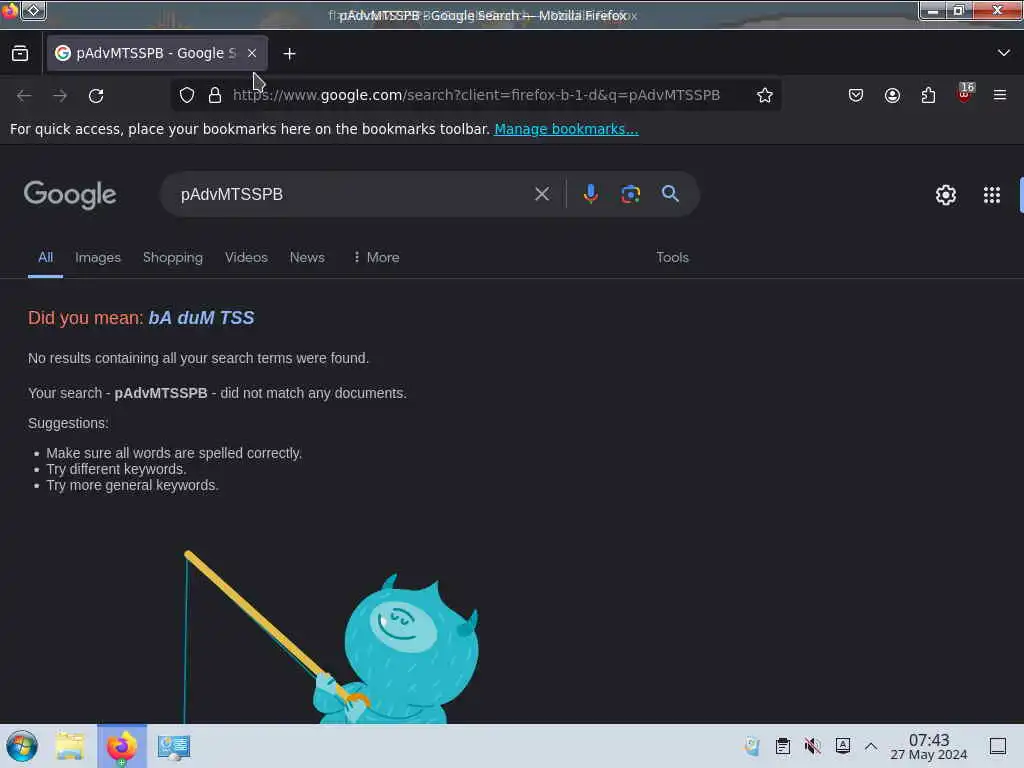Click the URL address bar
Screen dimensions: 1024x768
pyautogui.click(x=477, y=95)
